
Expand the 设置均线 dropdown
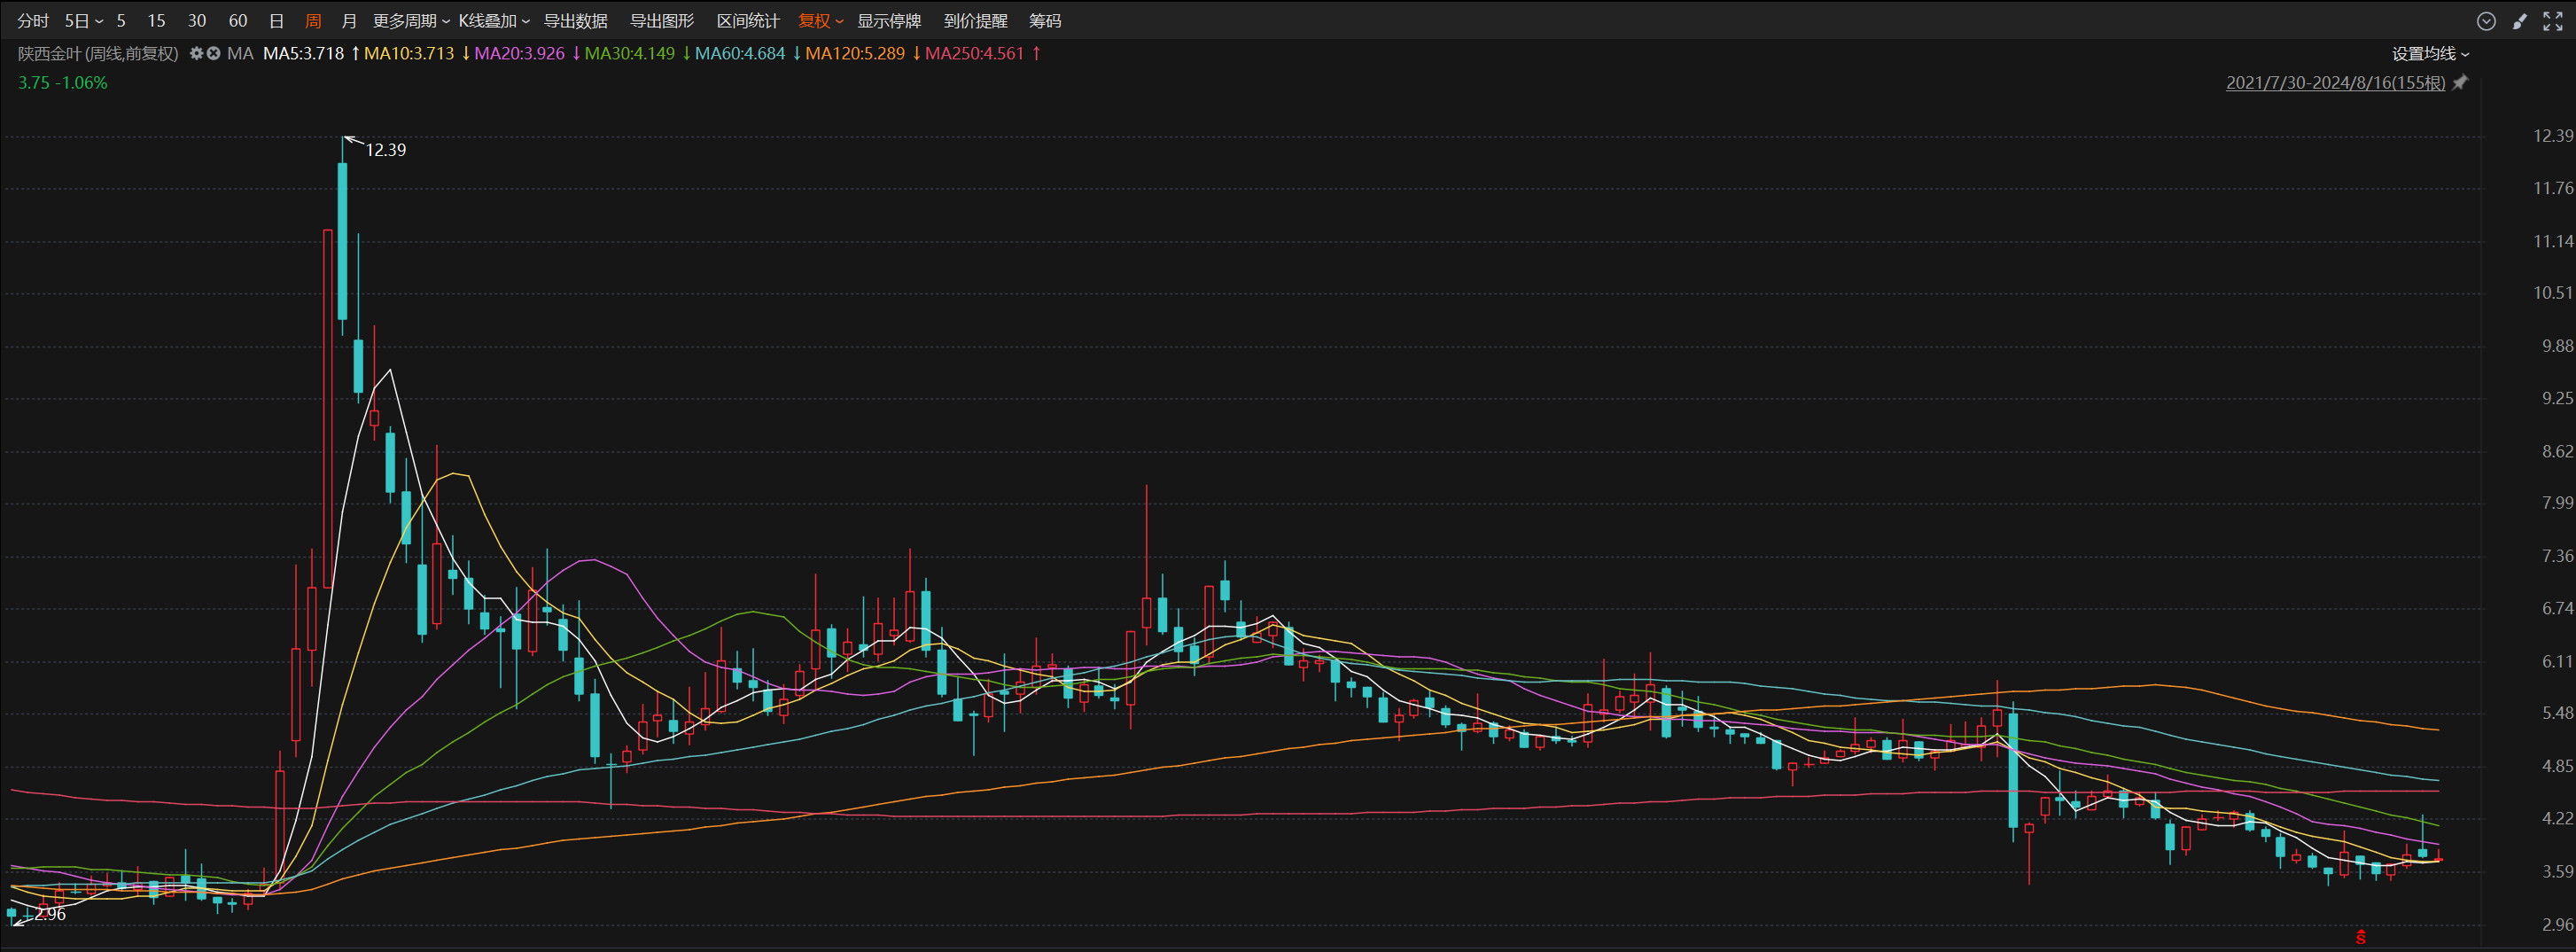[2431, 54]
